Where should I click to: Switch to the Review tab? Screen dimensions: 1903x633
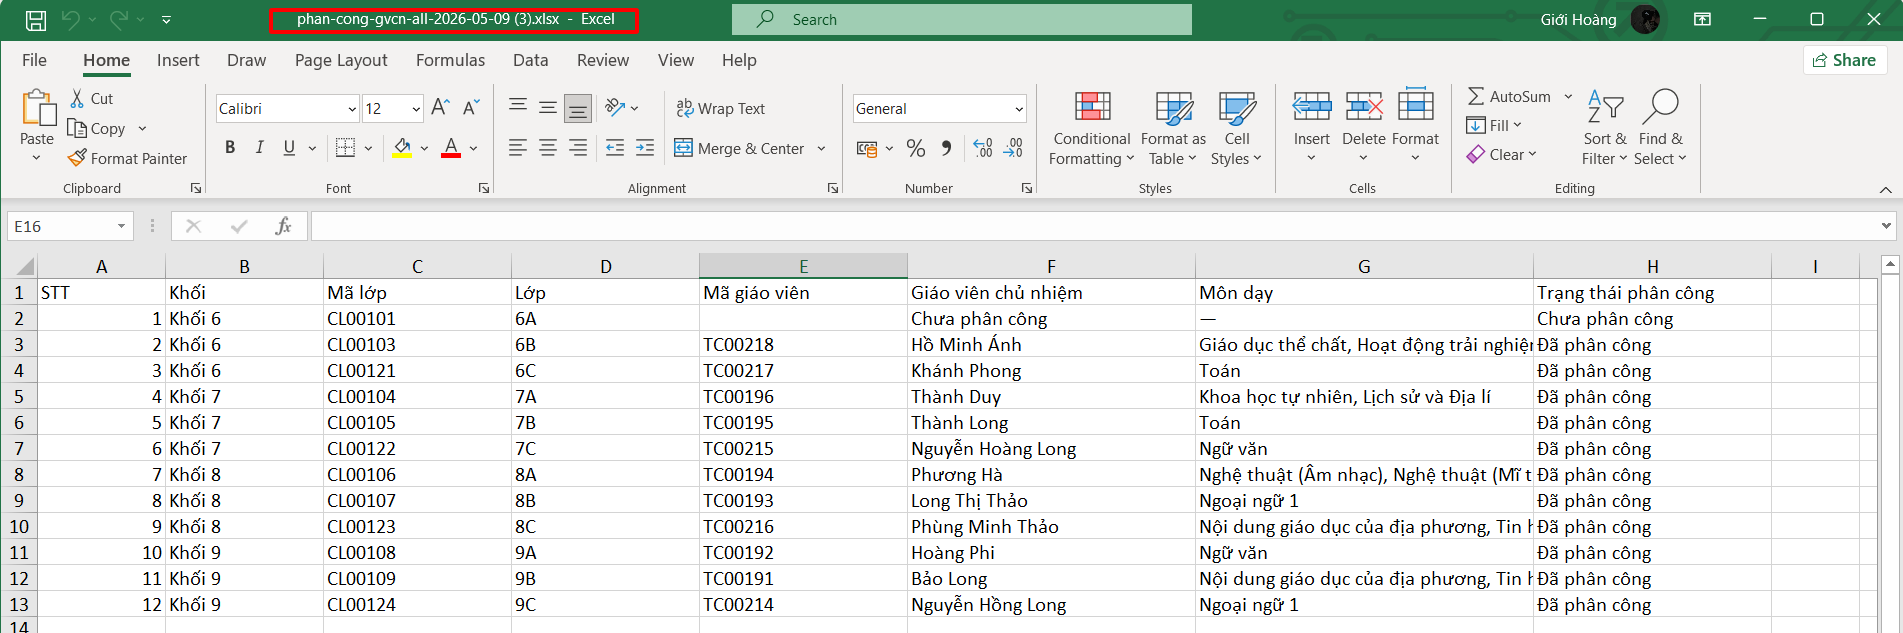(x=603, y=60)
